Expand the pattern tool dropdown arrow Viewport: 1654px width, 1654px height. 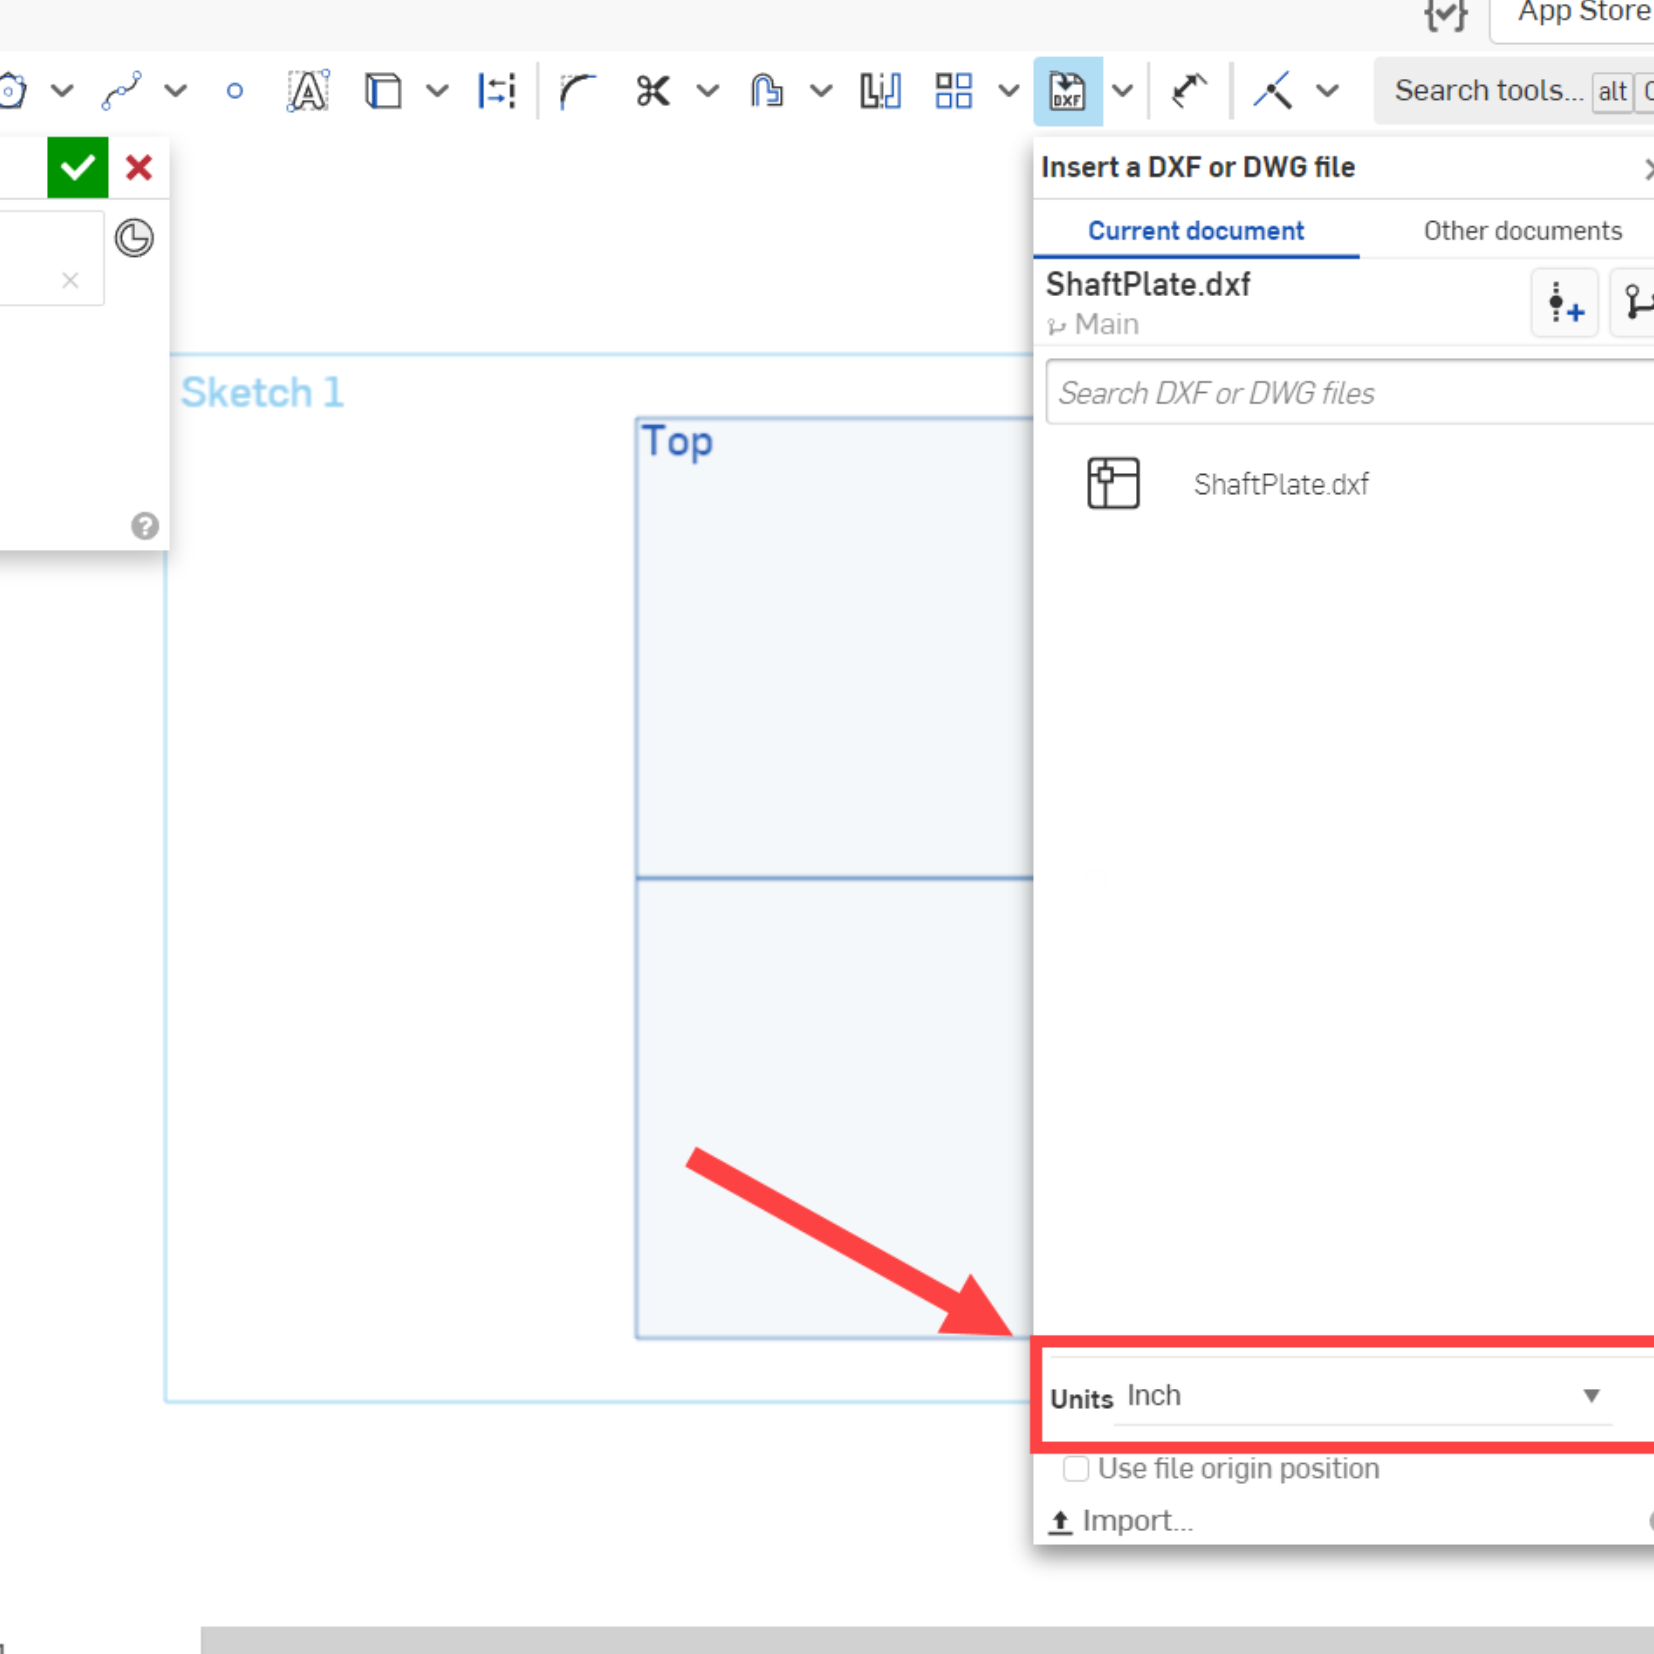(x=1009, y=91)
